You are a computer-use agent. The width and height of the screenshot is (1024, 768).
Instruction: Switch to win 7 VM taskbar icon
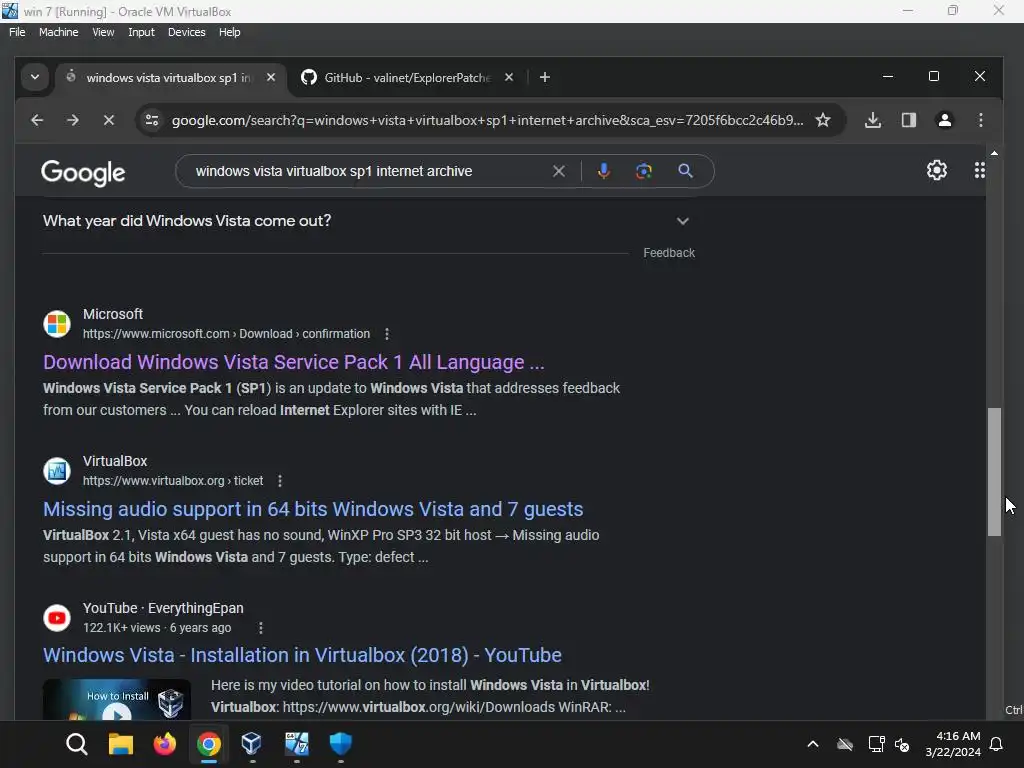click(296, 744)
